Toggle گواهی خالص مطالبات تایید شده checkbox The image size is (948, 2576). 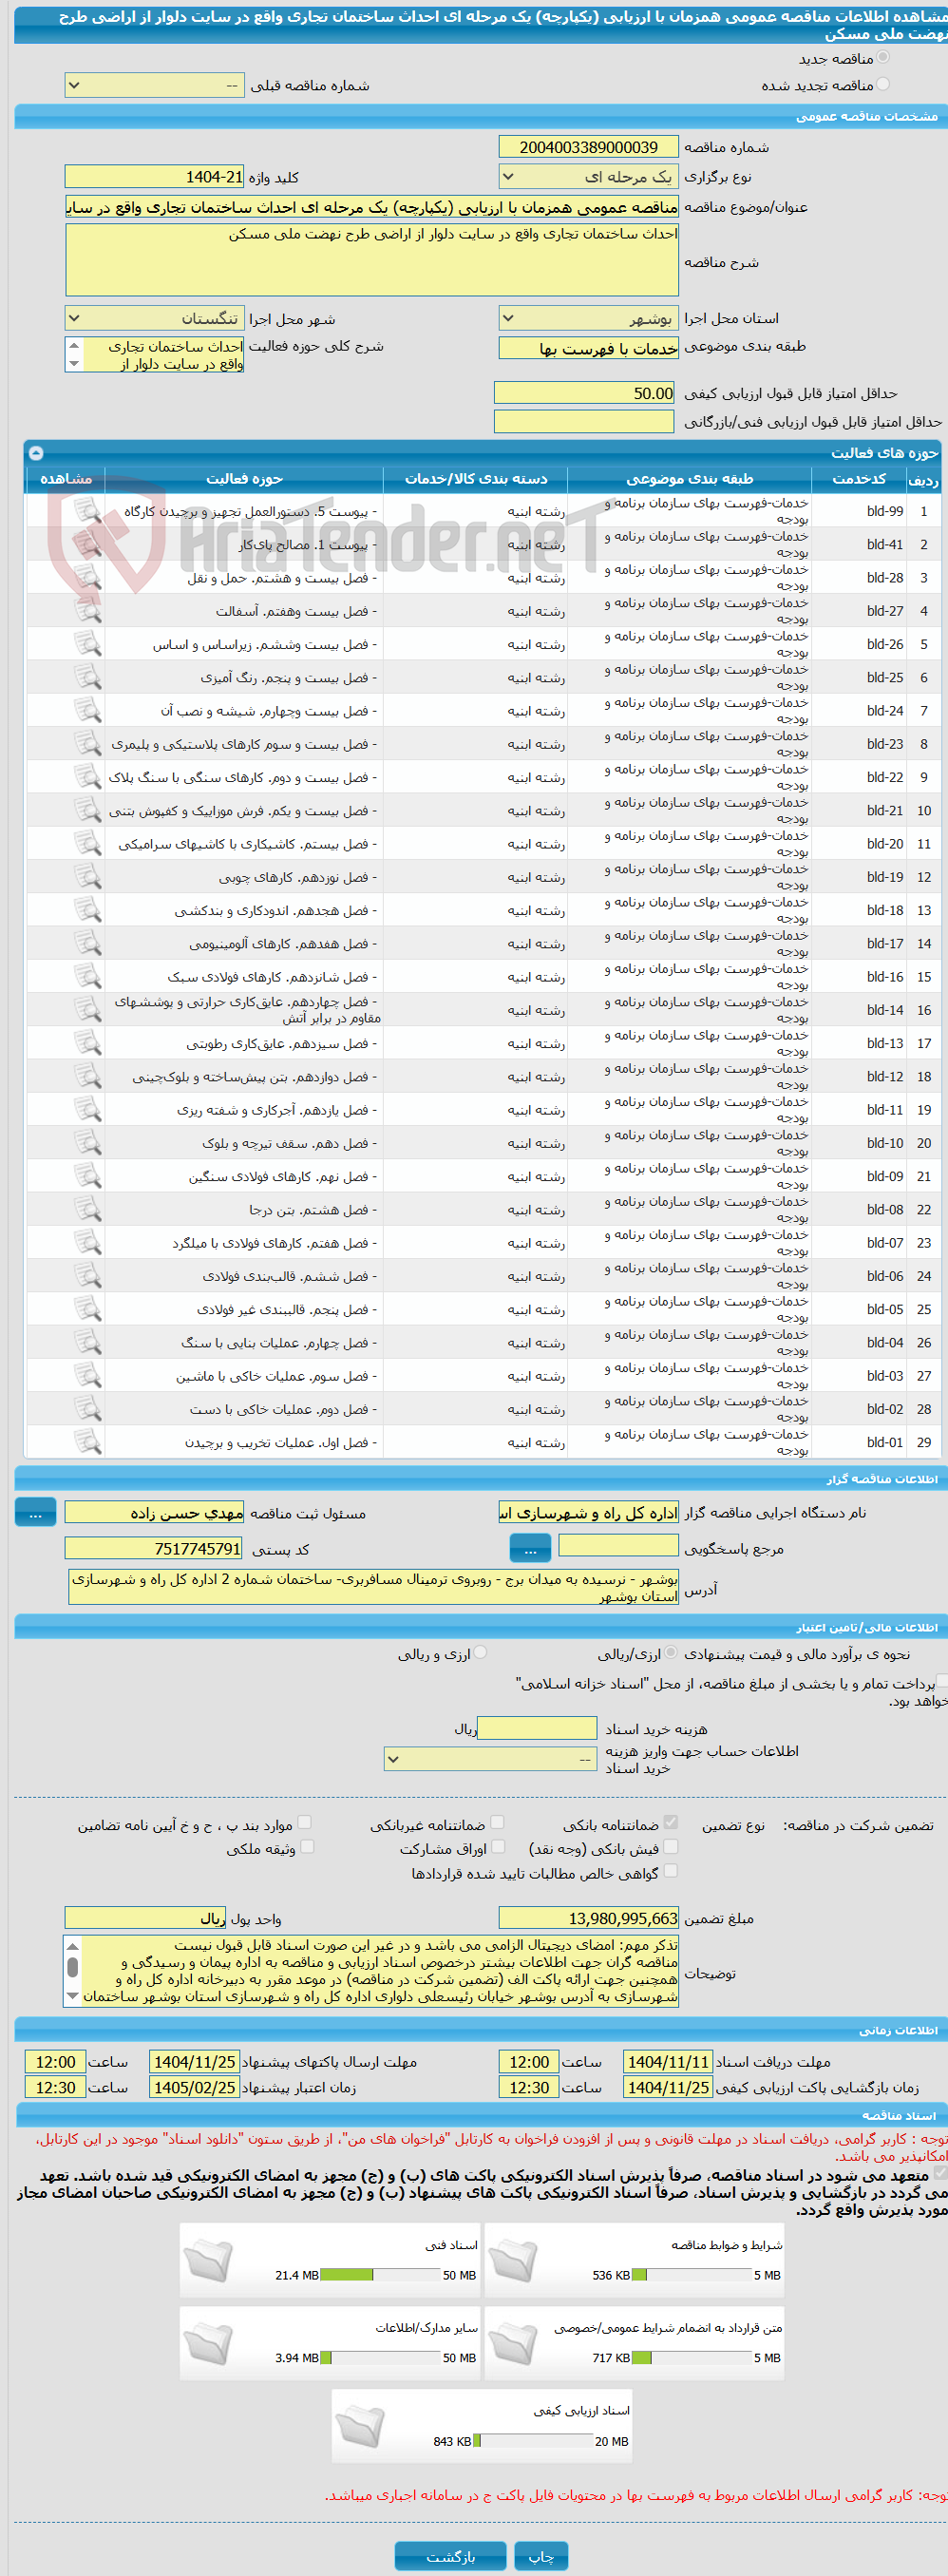tap(671, 1870)
